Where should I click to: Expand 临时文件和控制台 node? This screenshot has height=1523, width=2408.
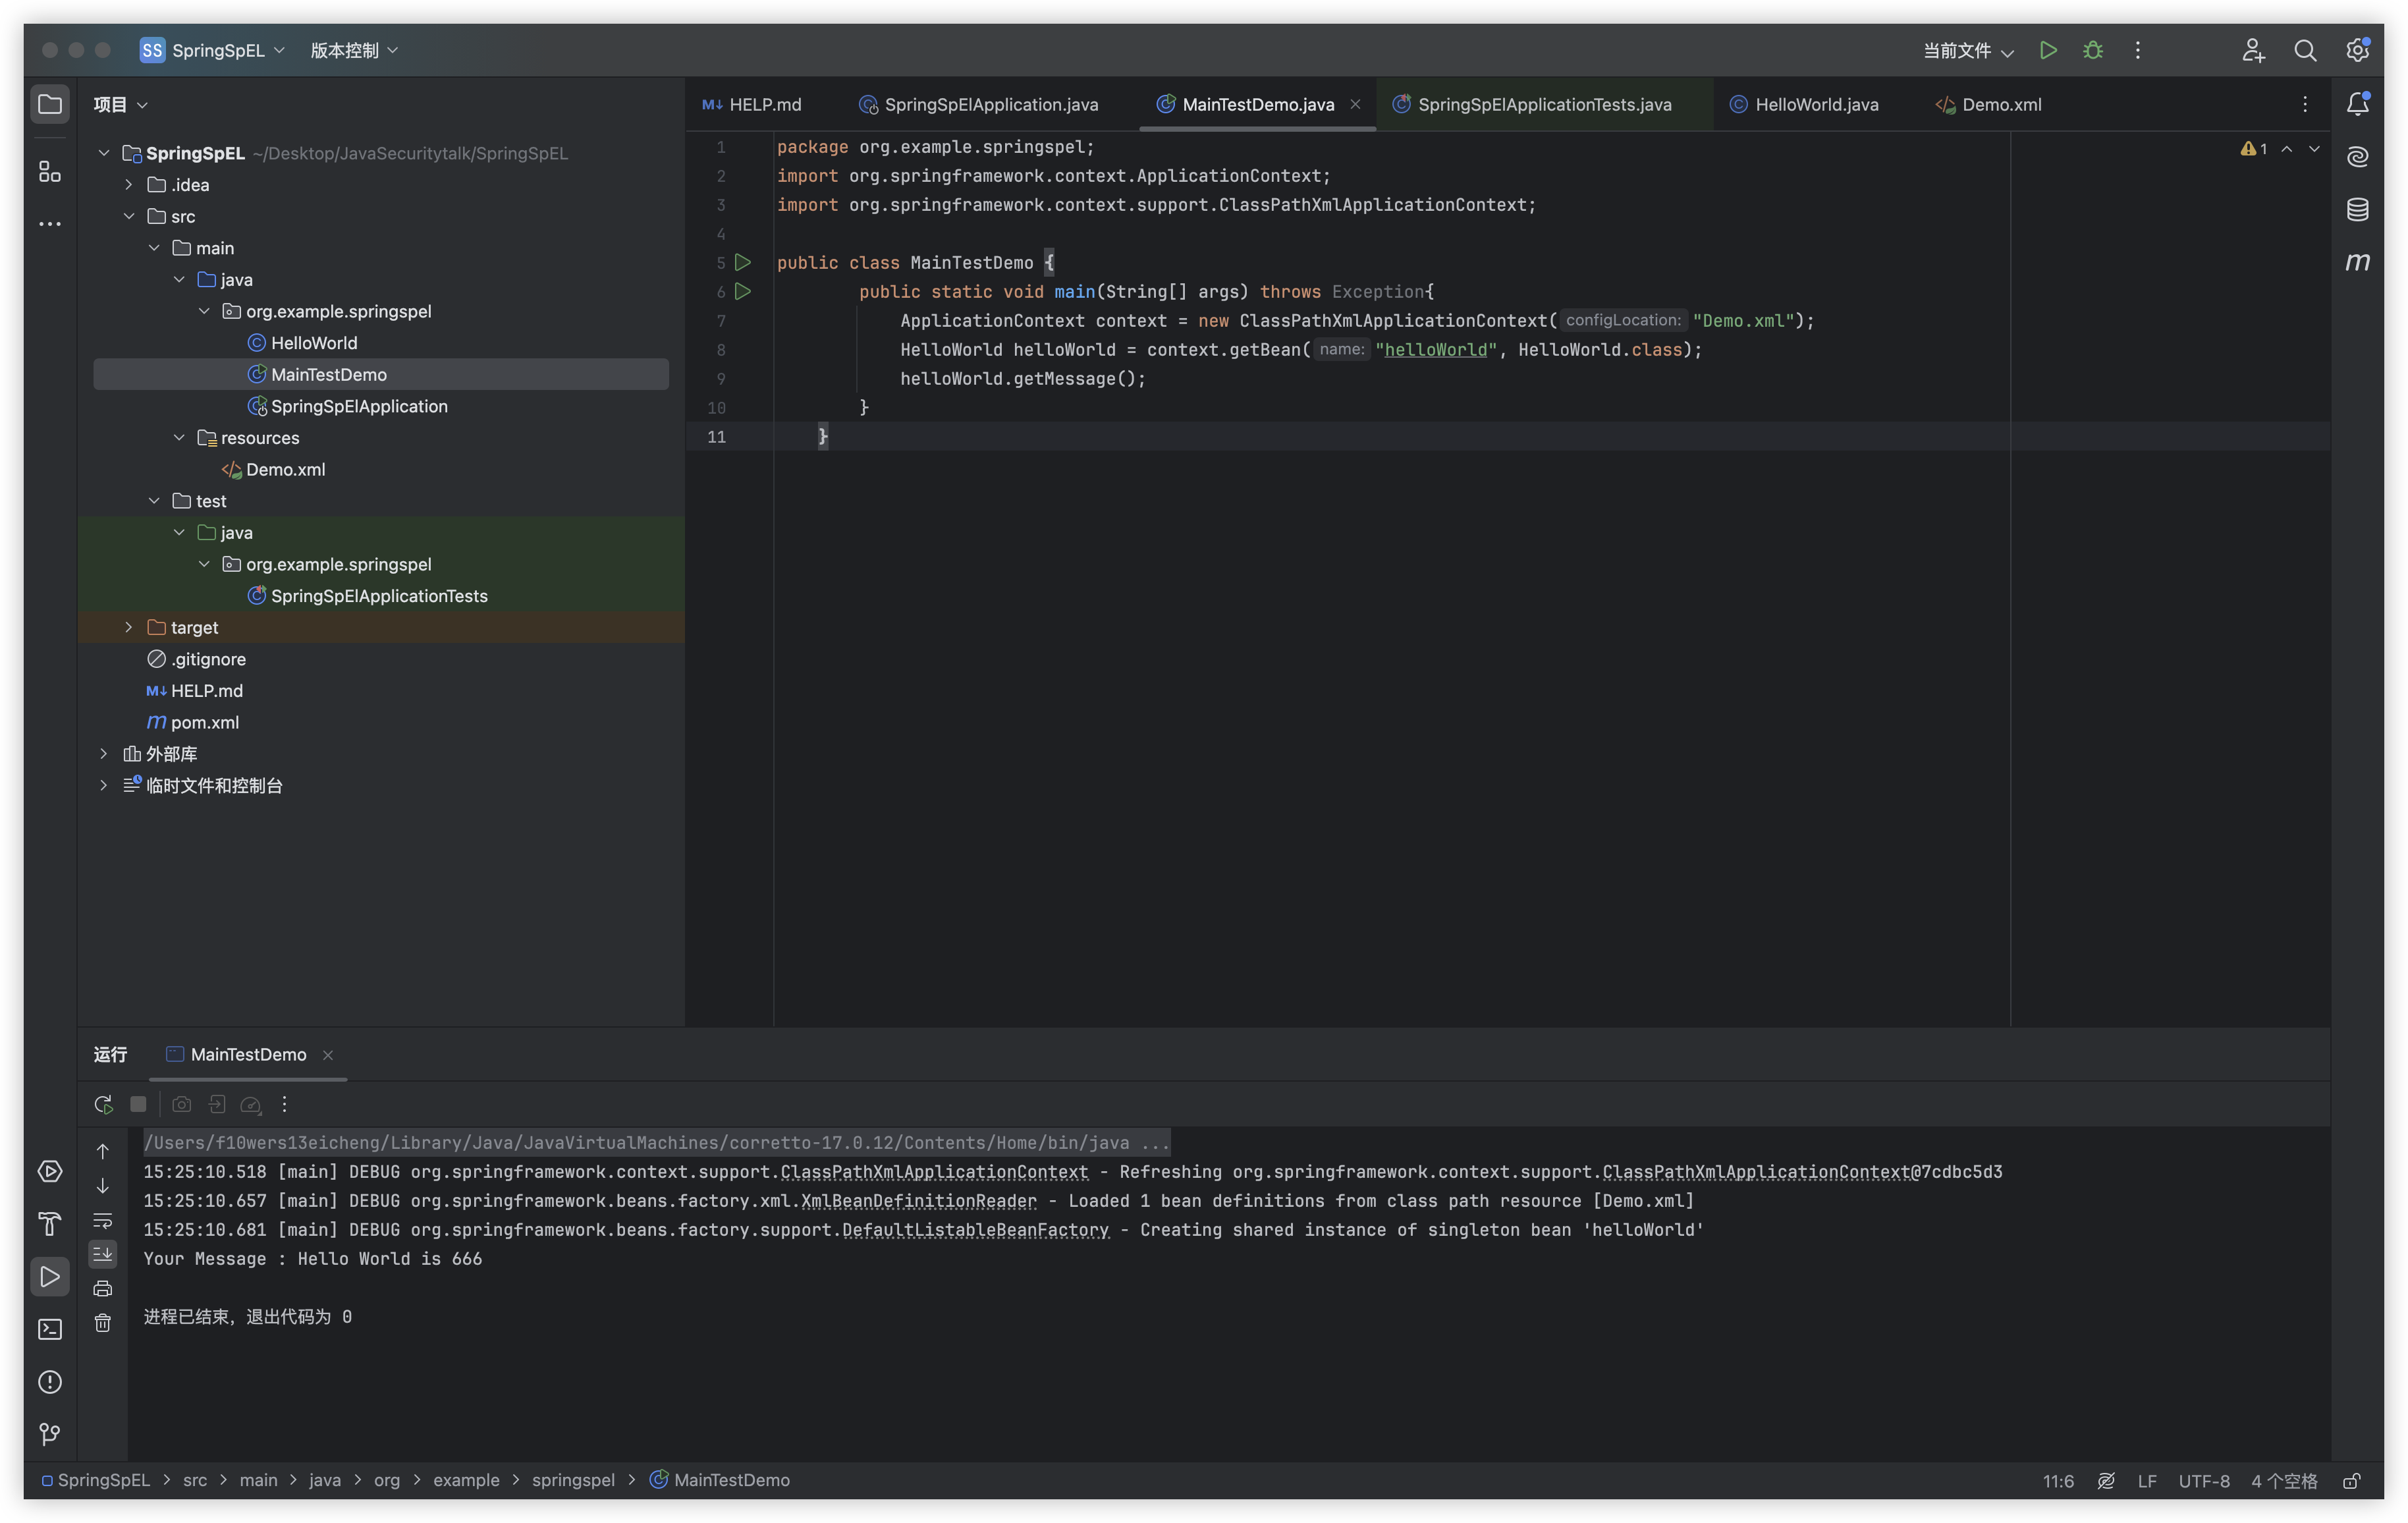[x=103, y=785]
